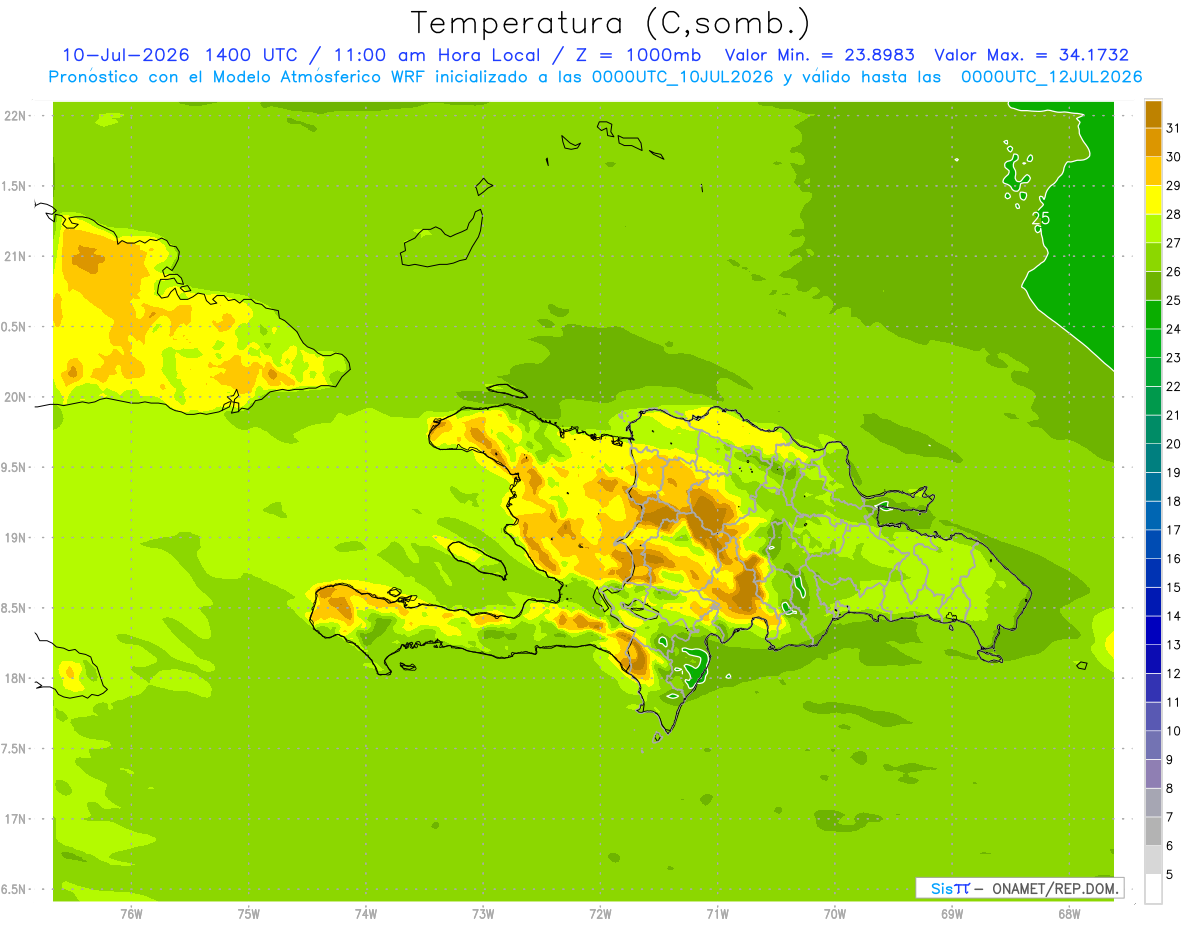Click the "20N" latitude axis label
The height and width of the screenshot is (927, 1200).
pos(15,397)
